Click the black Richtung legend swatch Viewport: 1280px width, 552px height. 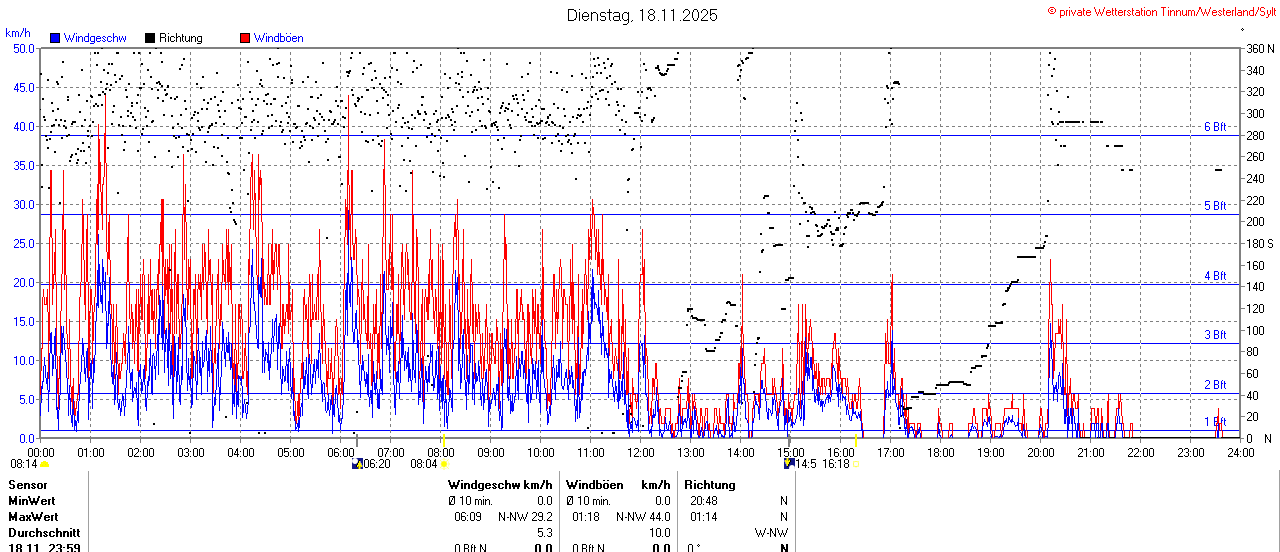coord(150,38)
